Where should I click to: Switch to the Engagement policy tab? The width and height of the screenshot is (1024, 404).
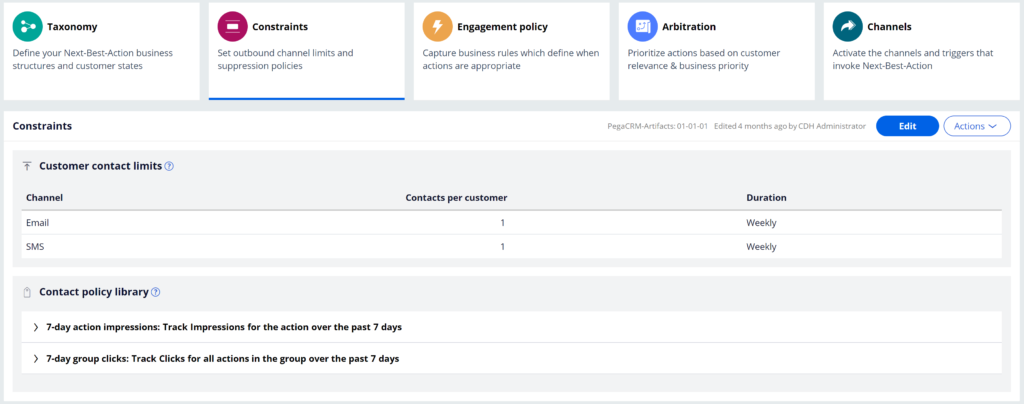(511, 51)
